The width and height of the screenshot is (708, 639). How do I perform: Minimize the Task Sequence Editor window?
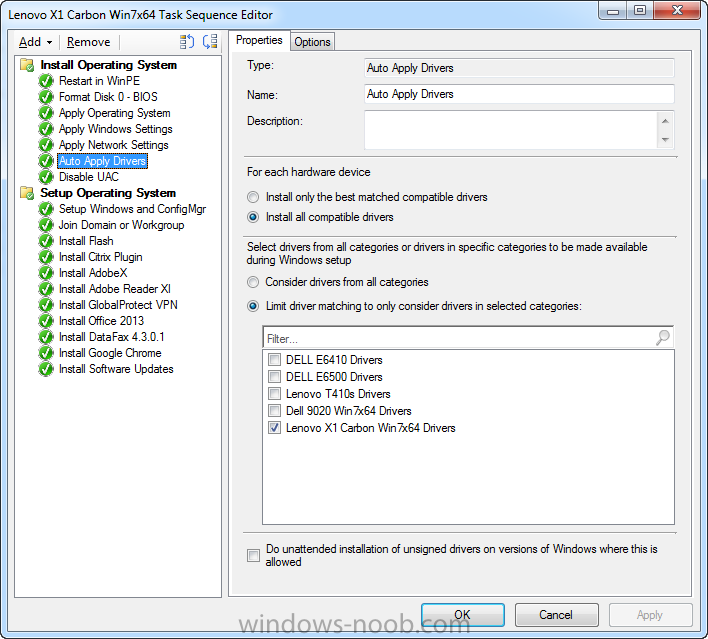coord(613,11)
